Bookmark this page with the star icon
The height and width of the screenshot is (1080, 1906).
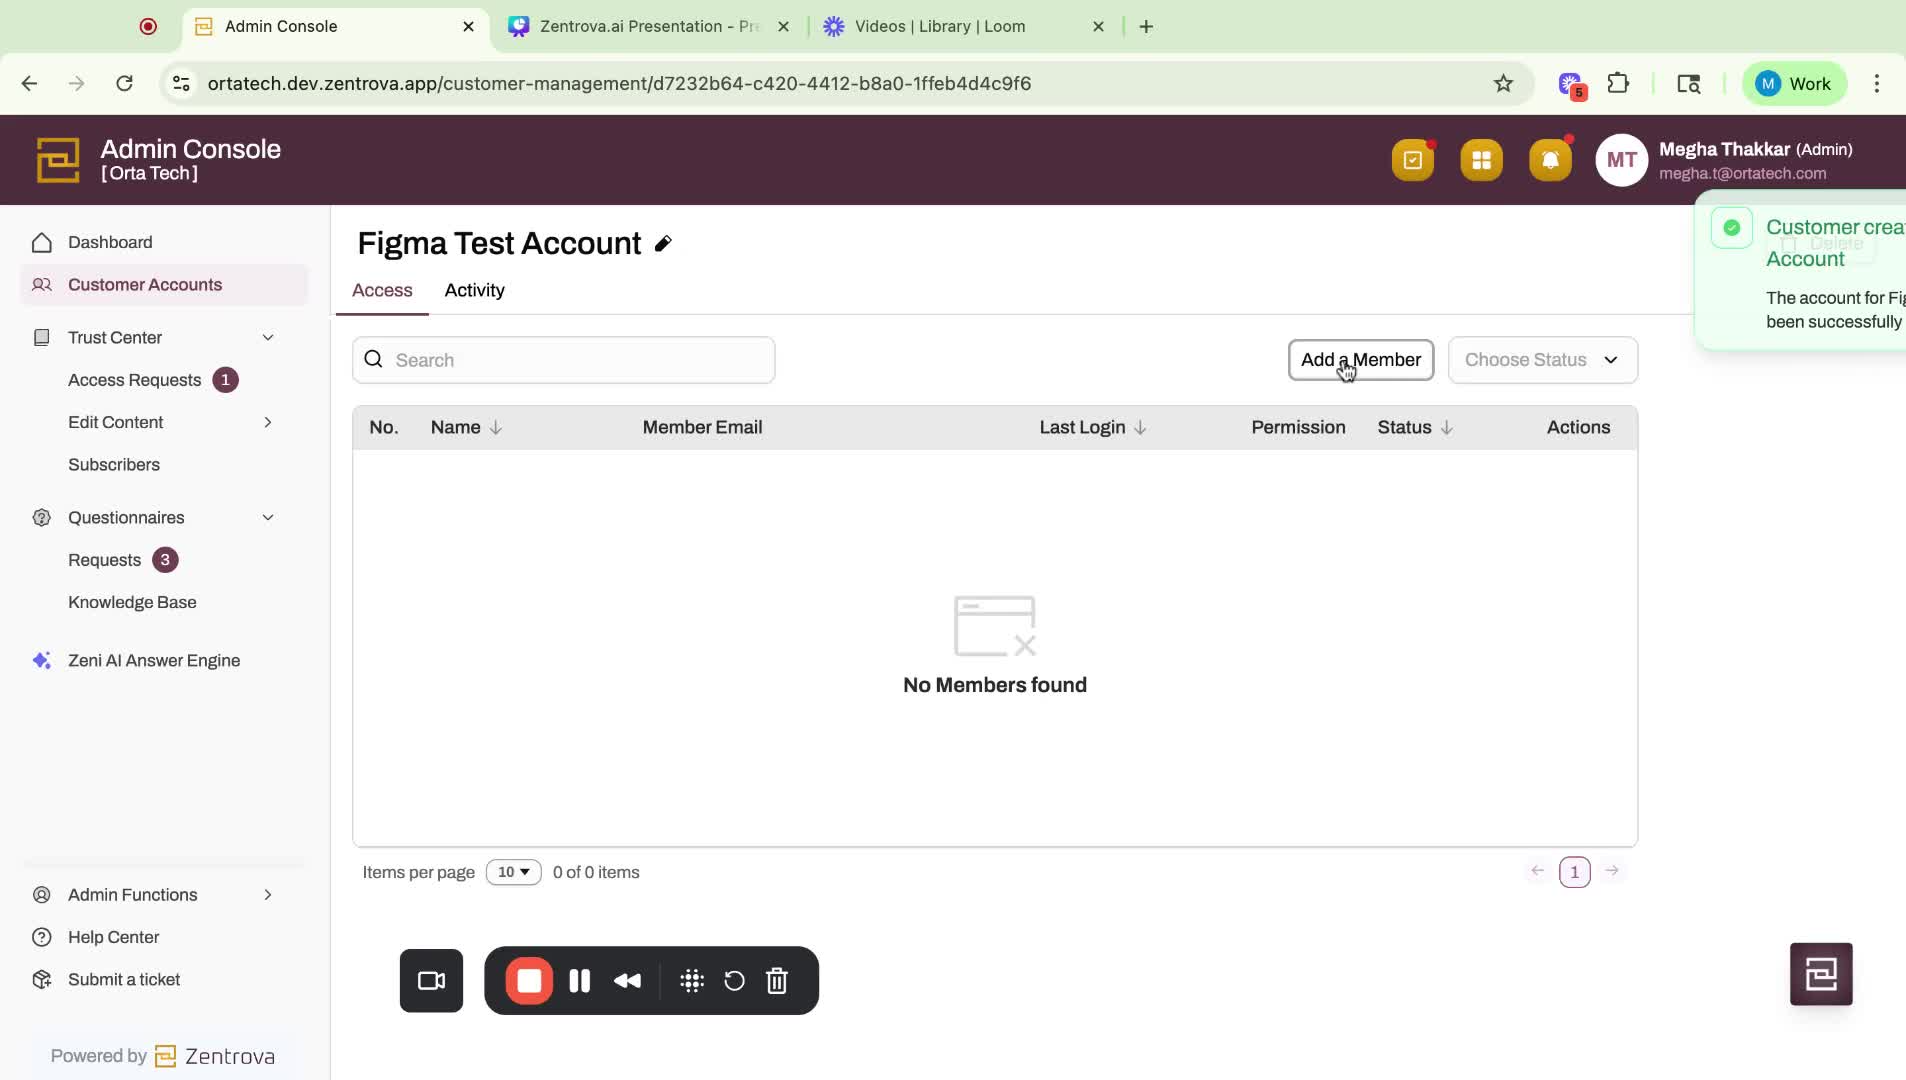(x=1503, y=83)
